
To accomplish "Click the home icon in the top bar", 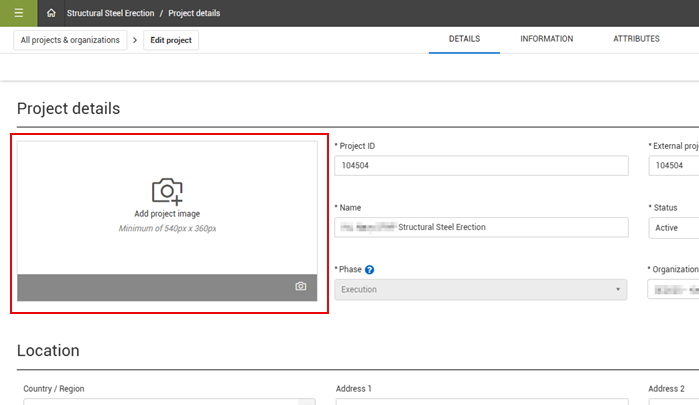I will [51, 13].
